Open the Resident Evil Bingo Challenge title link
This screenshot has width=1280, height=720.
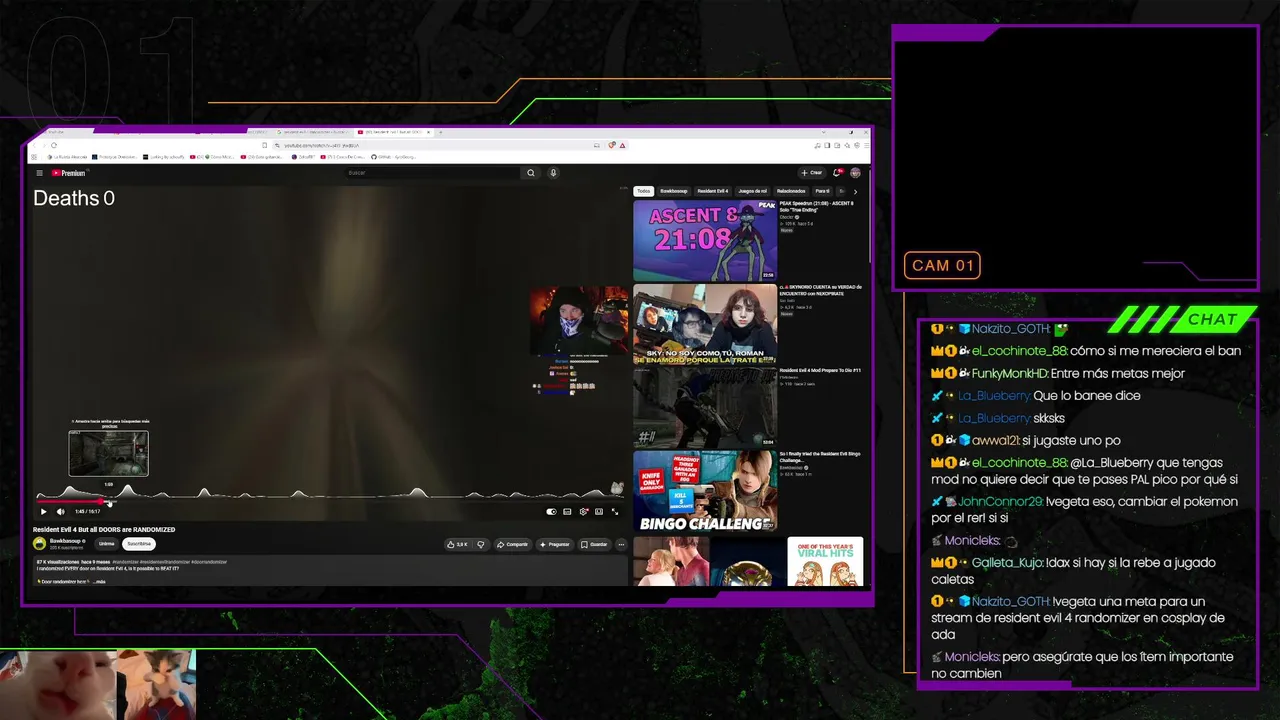pyautogui.click(x=820, y=457)
